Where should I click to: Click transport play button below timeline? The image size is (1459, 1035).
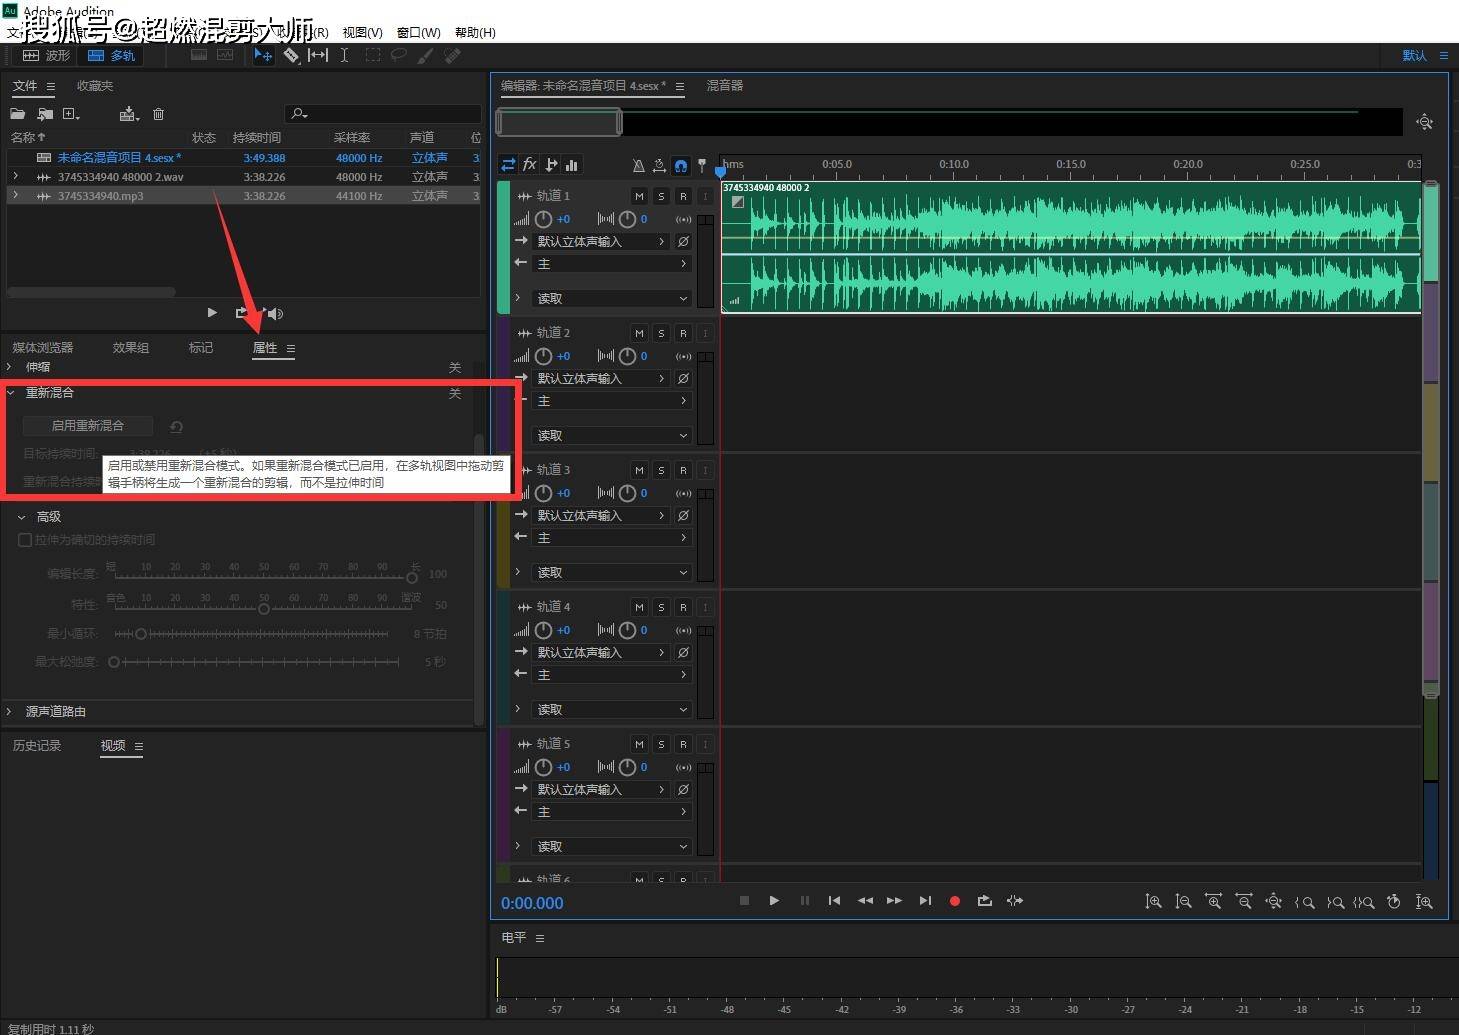coord(774,901)
